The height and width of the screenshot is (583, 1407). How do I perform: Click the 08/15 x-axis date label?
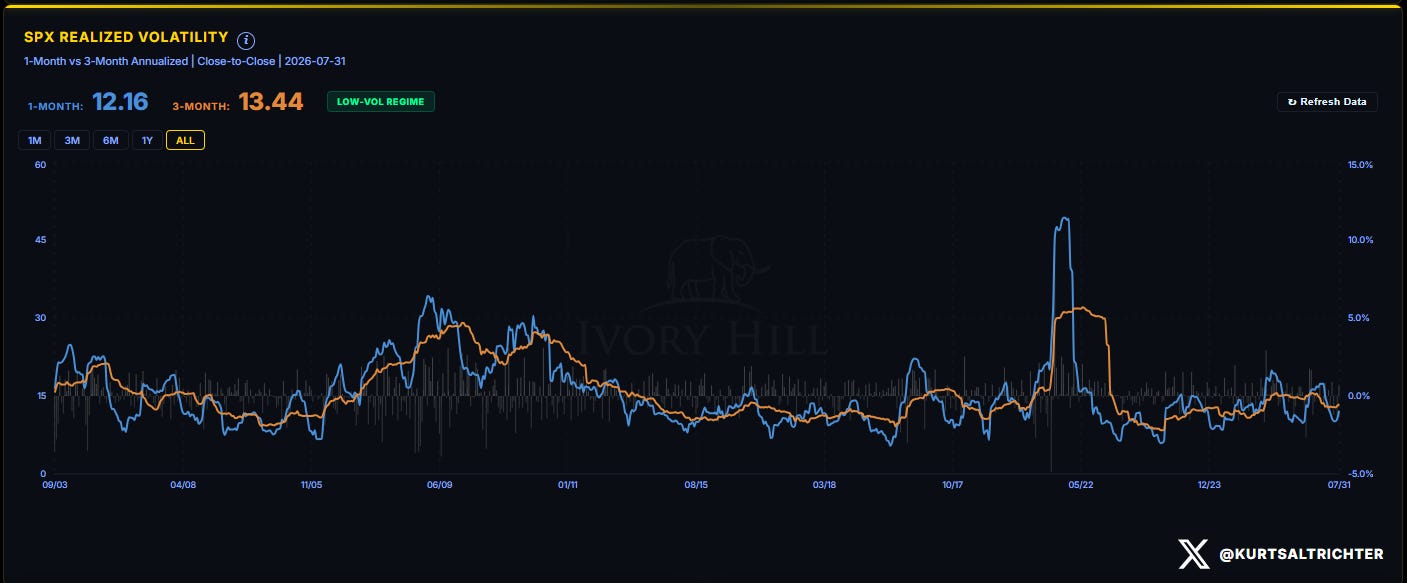tap(696, 485)
